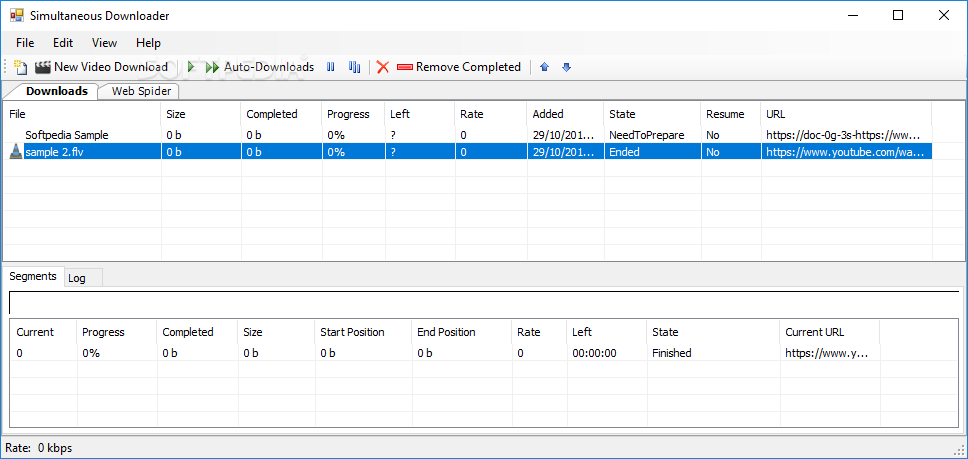Click the VLC cone icon next to sample 2.flv
The image size is (968, 459).
pyautogui.click(x=16, y=152)
